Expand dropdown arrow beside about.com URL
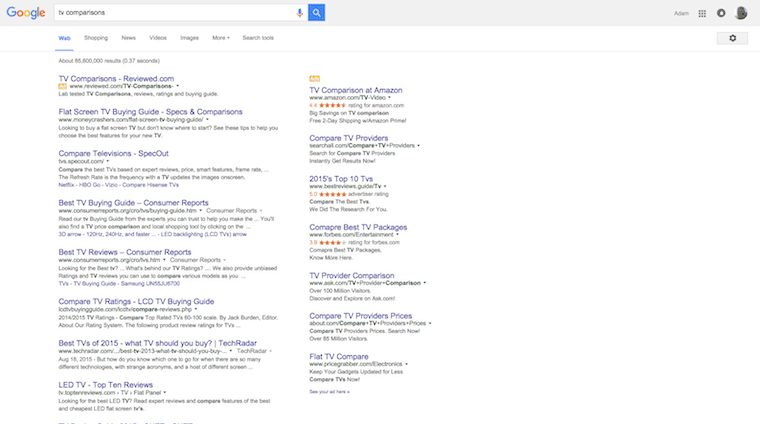The image size is (760, 424). pos(430,324)
